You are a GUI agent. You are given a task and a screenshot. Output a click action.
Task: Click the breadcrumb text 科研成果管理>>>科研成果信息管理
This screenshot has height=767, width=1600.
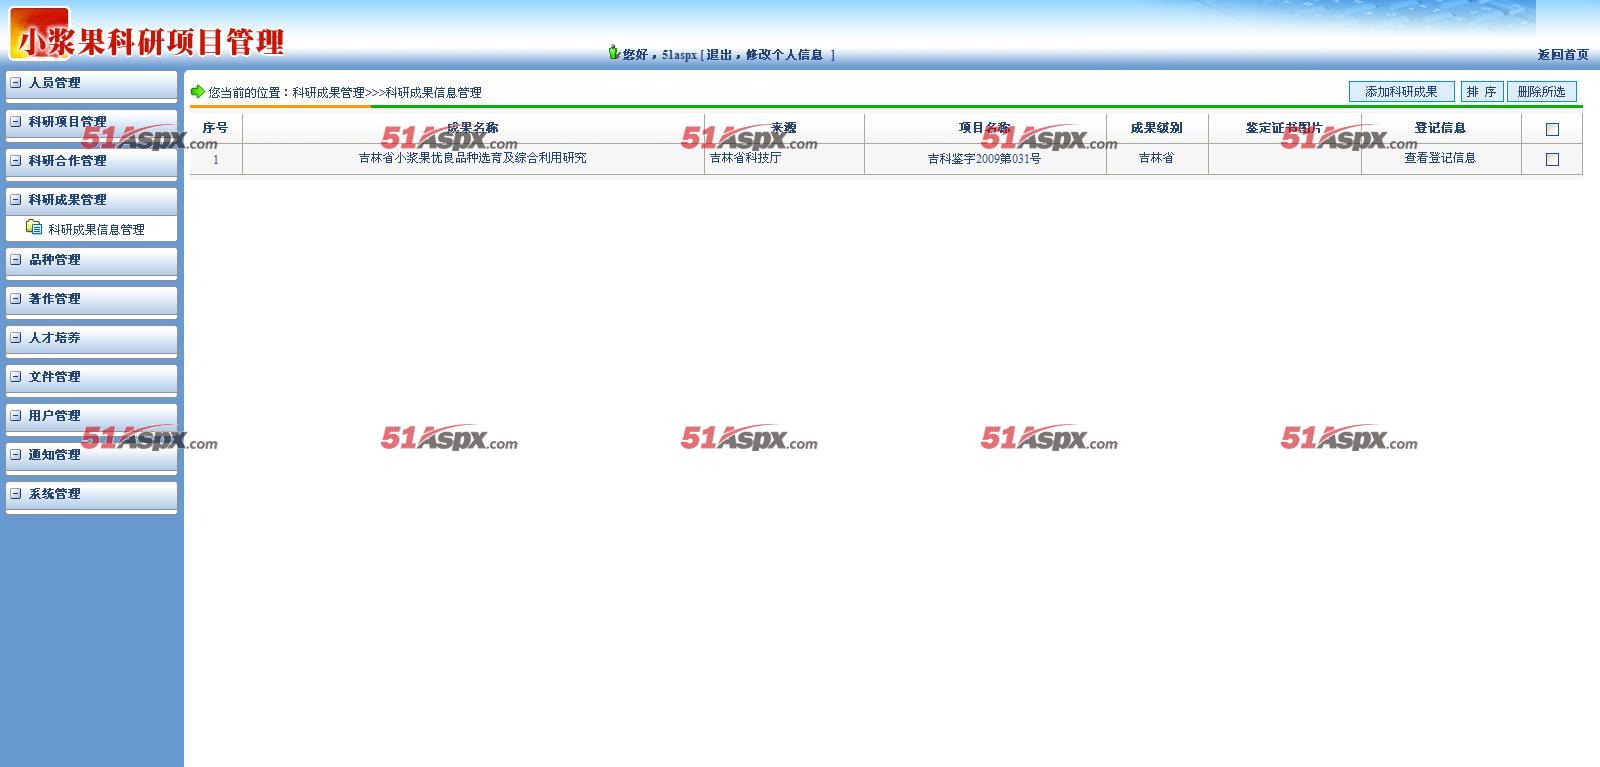pos(387,93)
